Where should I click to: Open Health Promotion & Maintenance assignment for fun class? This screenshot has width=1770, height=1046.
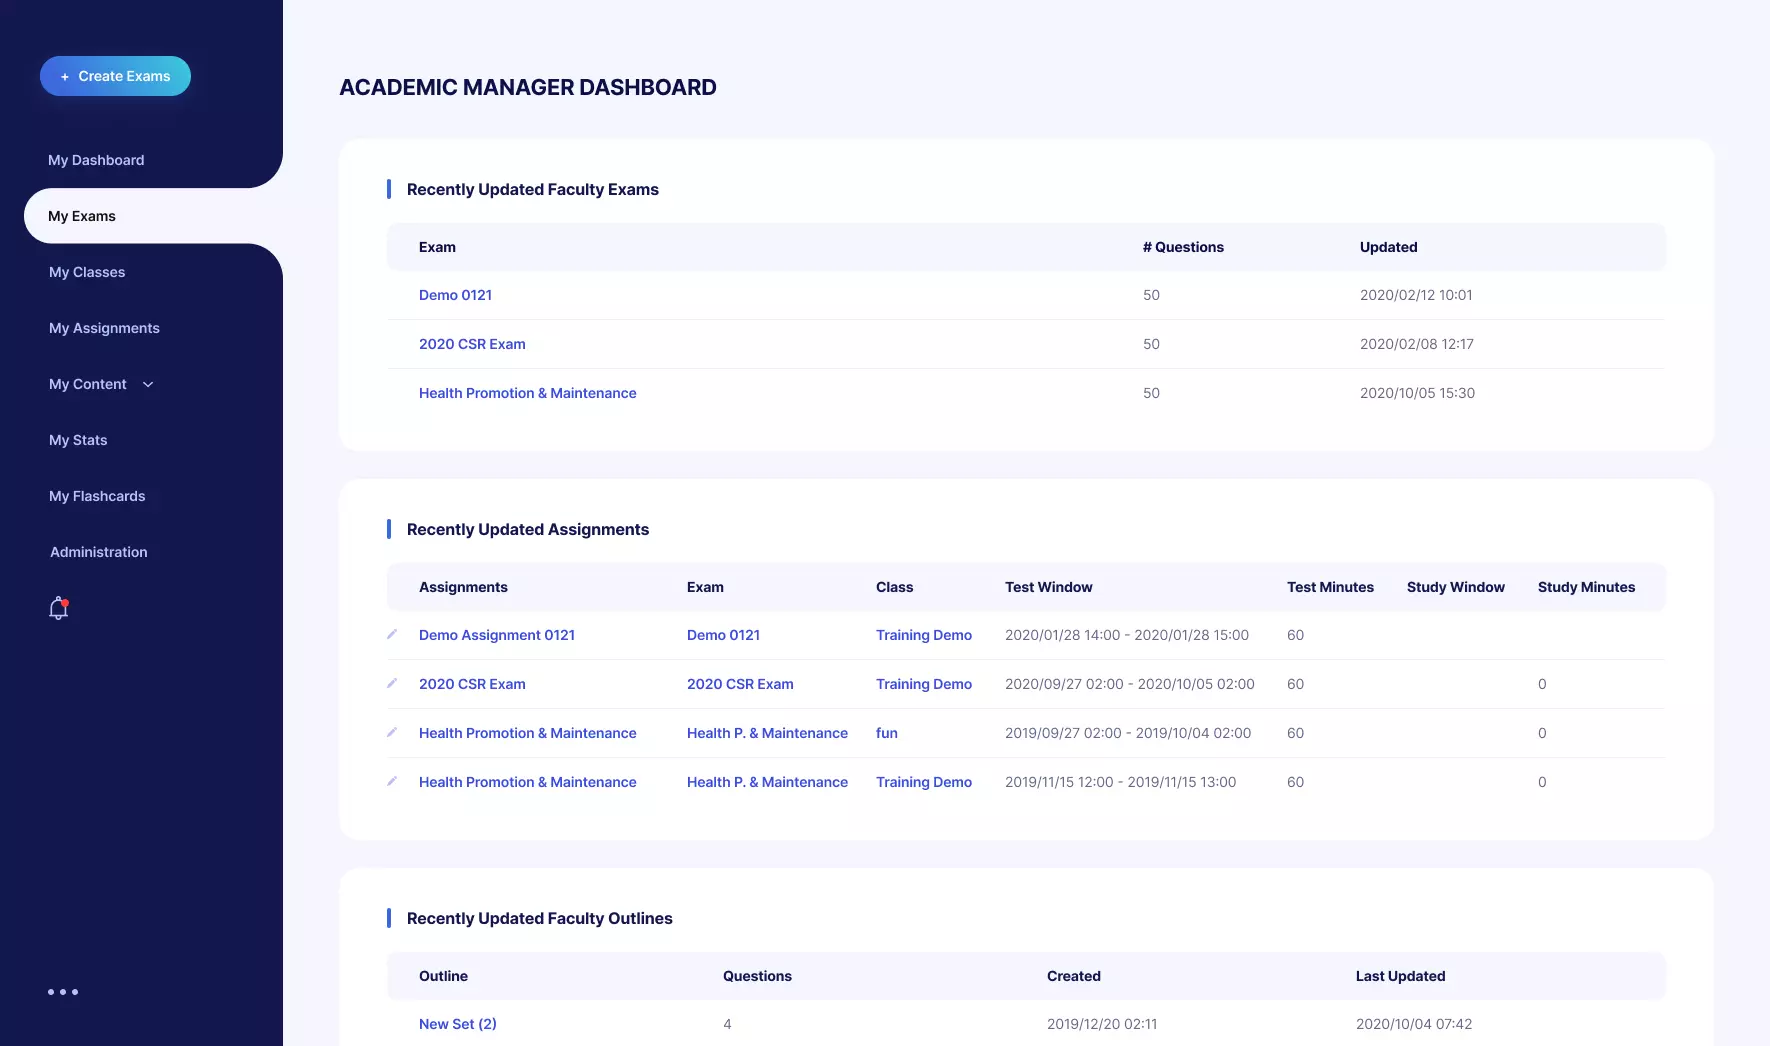pyautogui.click(x=528, y=733)
